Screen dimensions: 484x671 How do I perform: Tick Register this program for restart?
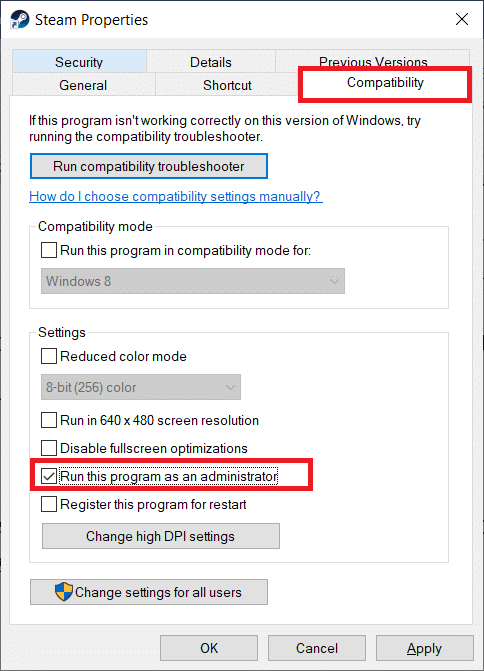coord(49,504)
